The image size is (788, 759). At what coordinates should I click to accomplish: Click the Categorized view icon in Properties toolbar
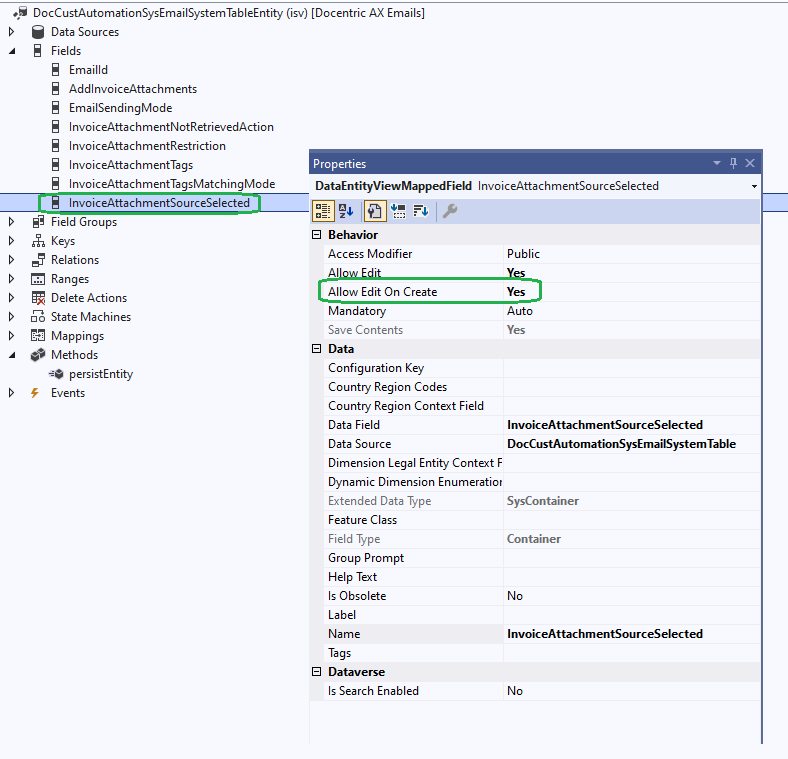[323, 211]
